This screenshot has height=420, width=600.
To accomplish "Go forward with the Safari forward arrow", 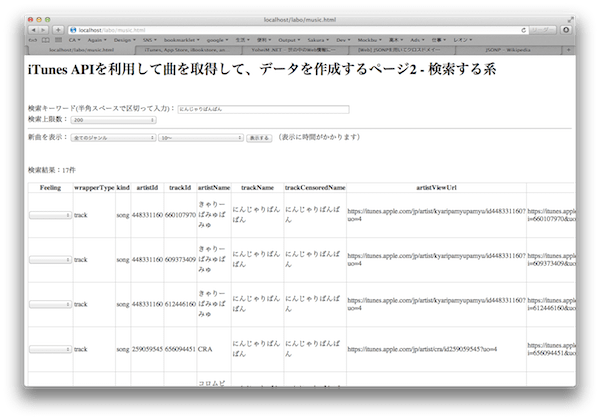I will tap(43, 30).
